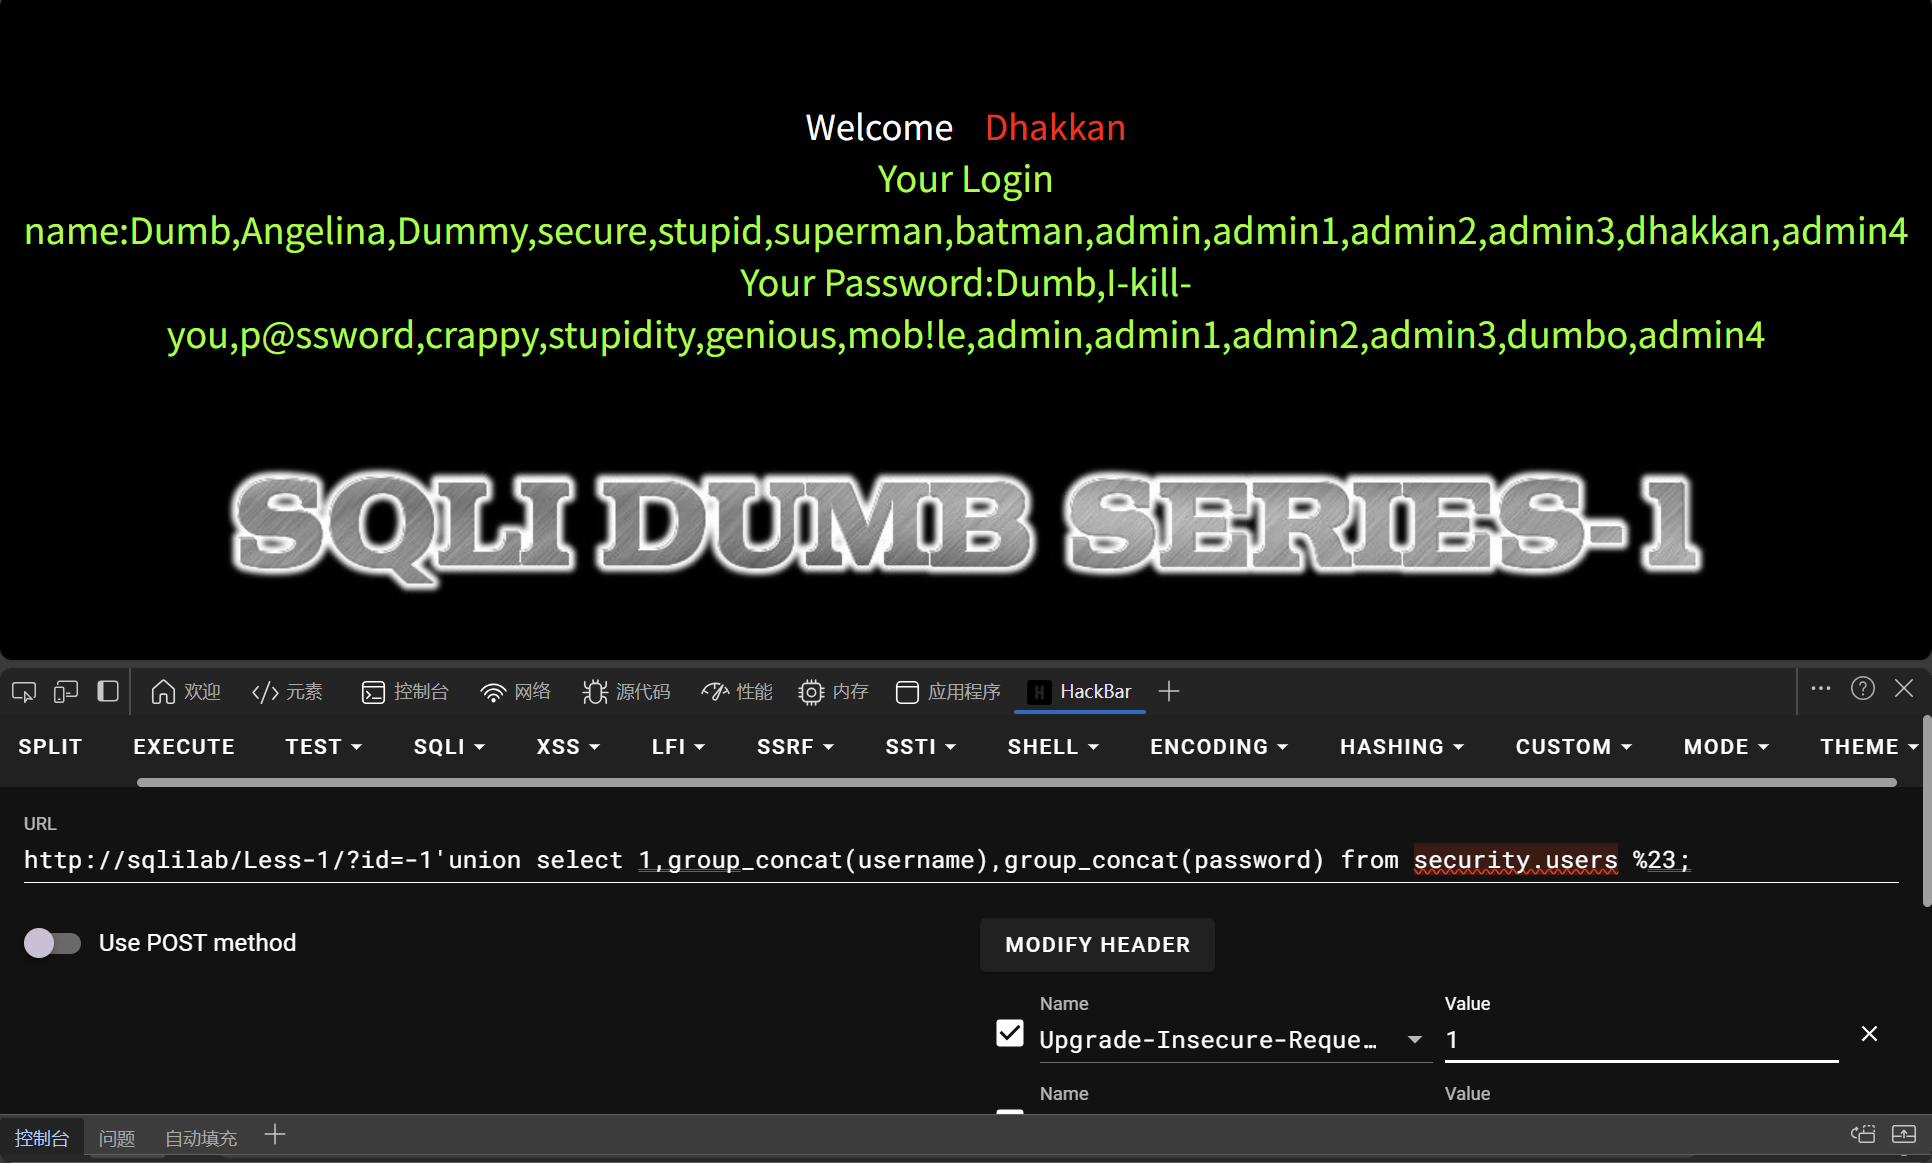Select the 自动填充 autofill drawer tab
Screen dimensions: 1932x1163
[201, 1138]
